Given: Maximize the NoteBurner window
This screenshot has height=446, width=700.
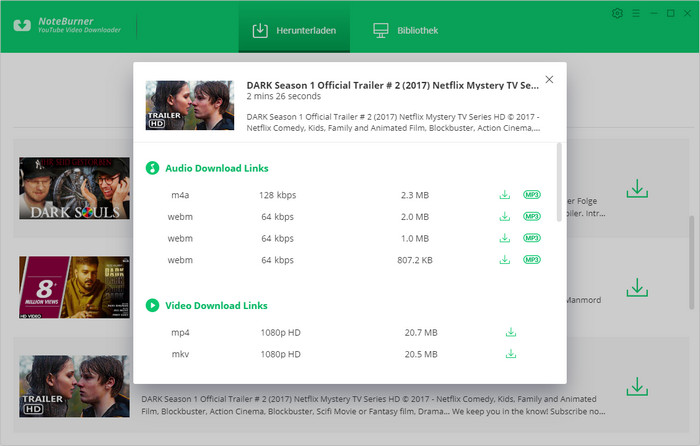Looking at the screenshot, I should pyautogui.click(x=671, y=13).
